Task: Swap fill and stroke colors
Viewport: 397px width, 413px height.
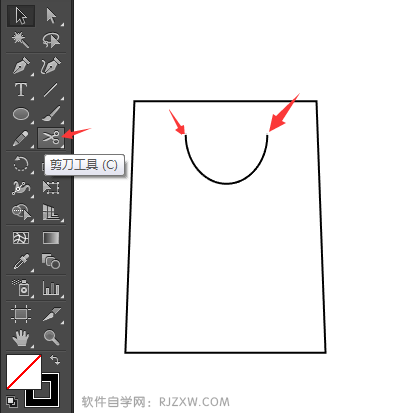Action: coord(55,360)
